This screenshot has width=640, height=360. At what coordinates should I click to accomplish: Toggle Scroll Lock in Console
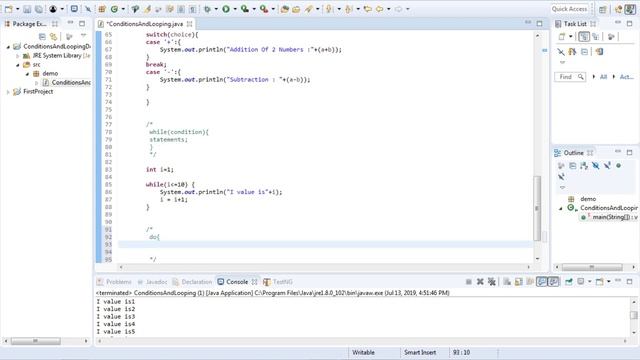[x=518, y=282]
